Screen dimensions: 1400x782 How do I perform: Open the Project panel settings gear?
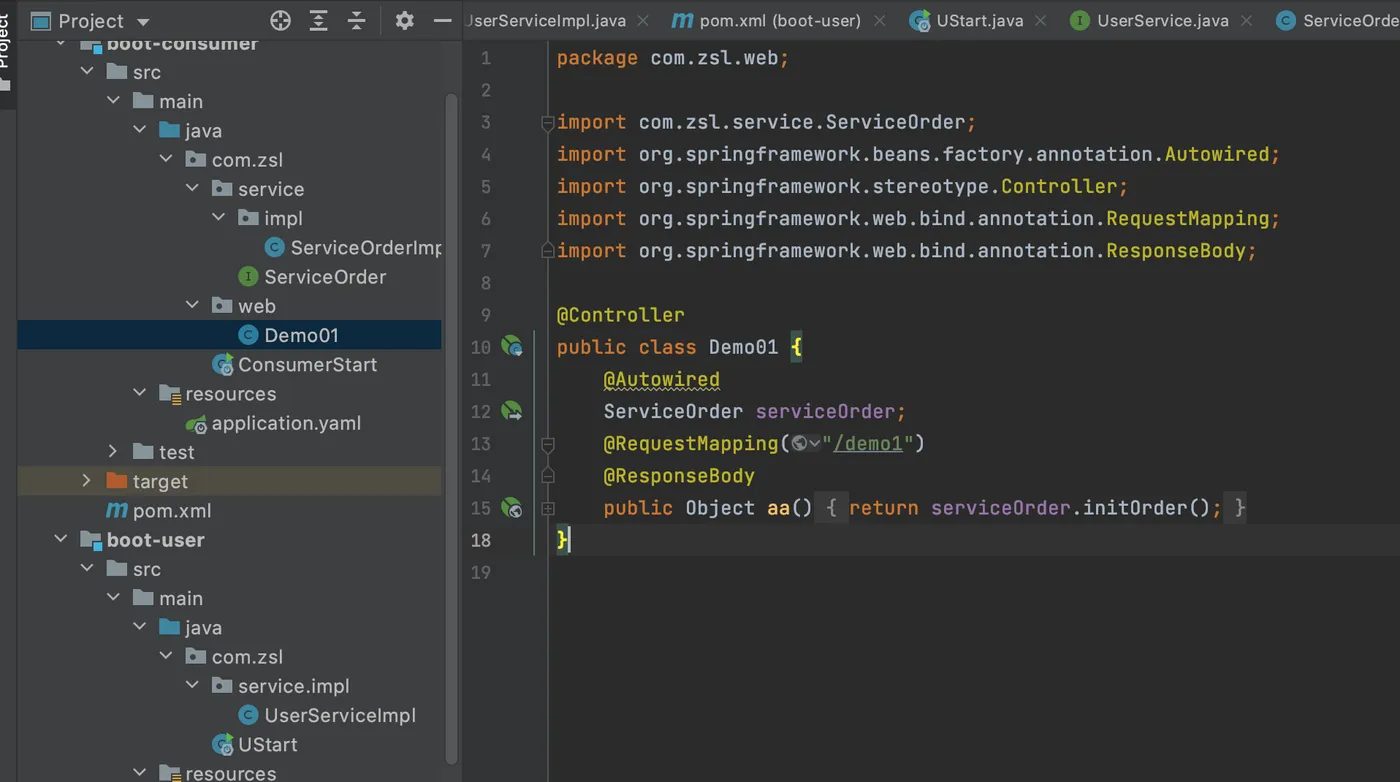click(x=404, y=20)
